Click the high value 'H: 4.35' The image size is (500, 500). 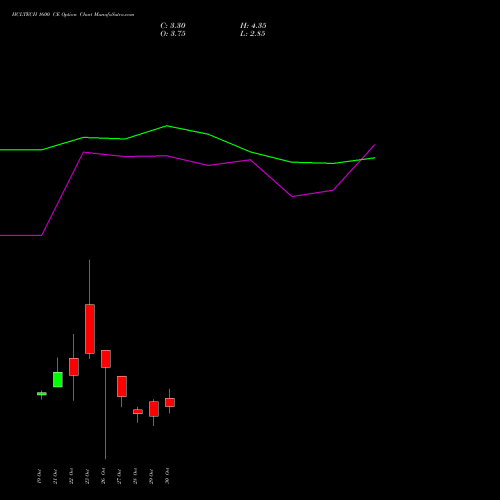pos(253,26)
